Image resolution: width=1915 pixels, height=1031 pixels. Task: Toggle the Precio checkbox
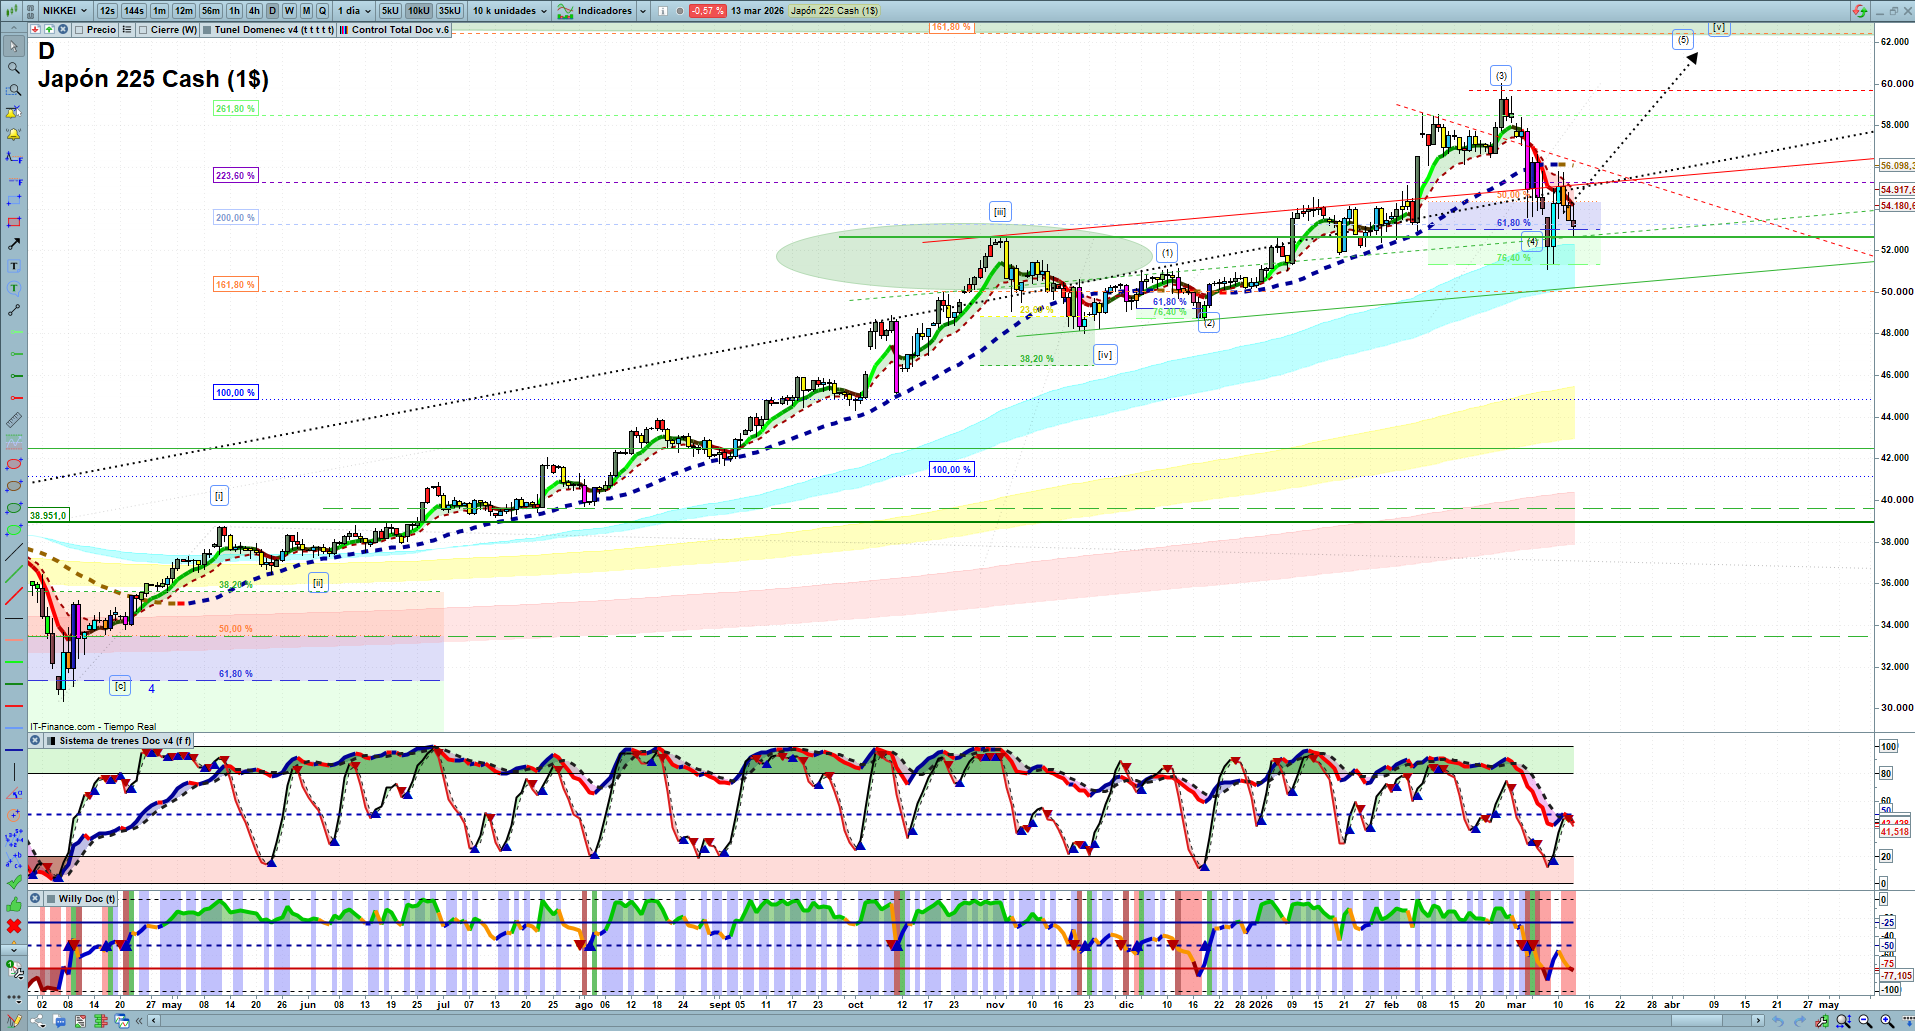(79, 30)
